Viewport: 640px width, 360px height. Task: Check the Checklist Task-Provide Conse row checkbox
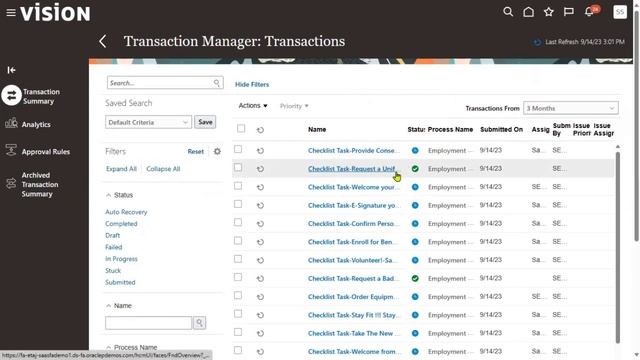(x=238, y=149)
